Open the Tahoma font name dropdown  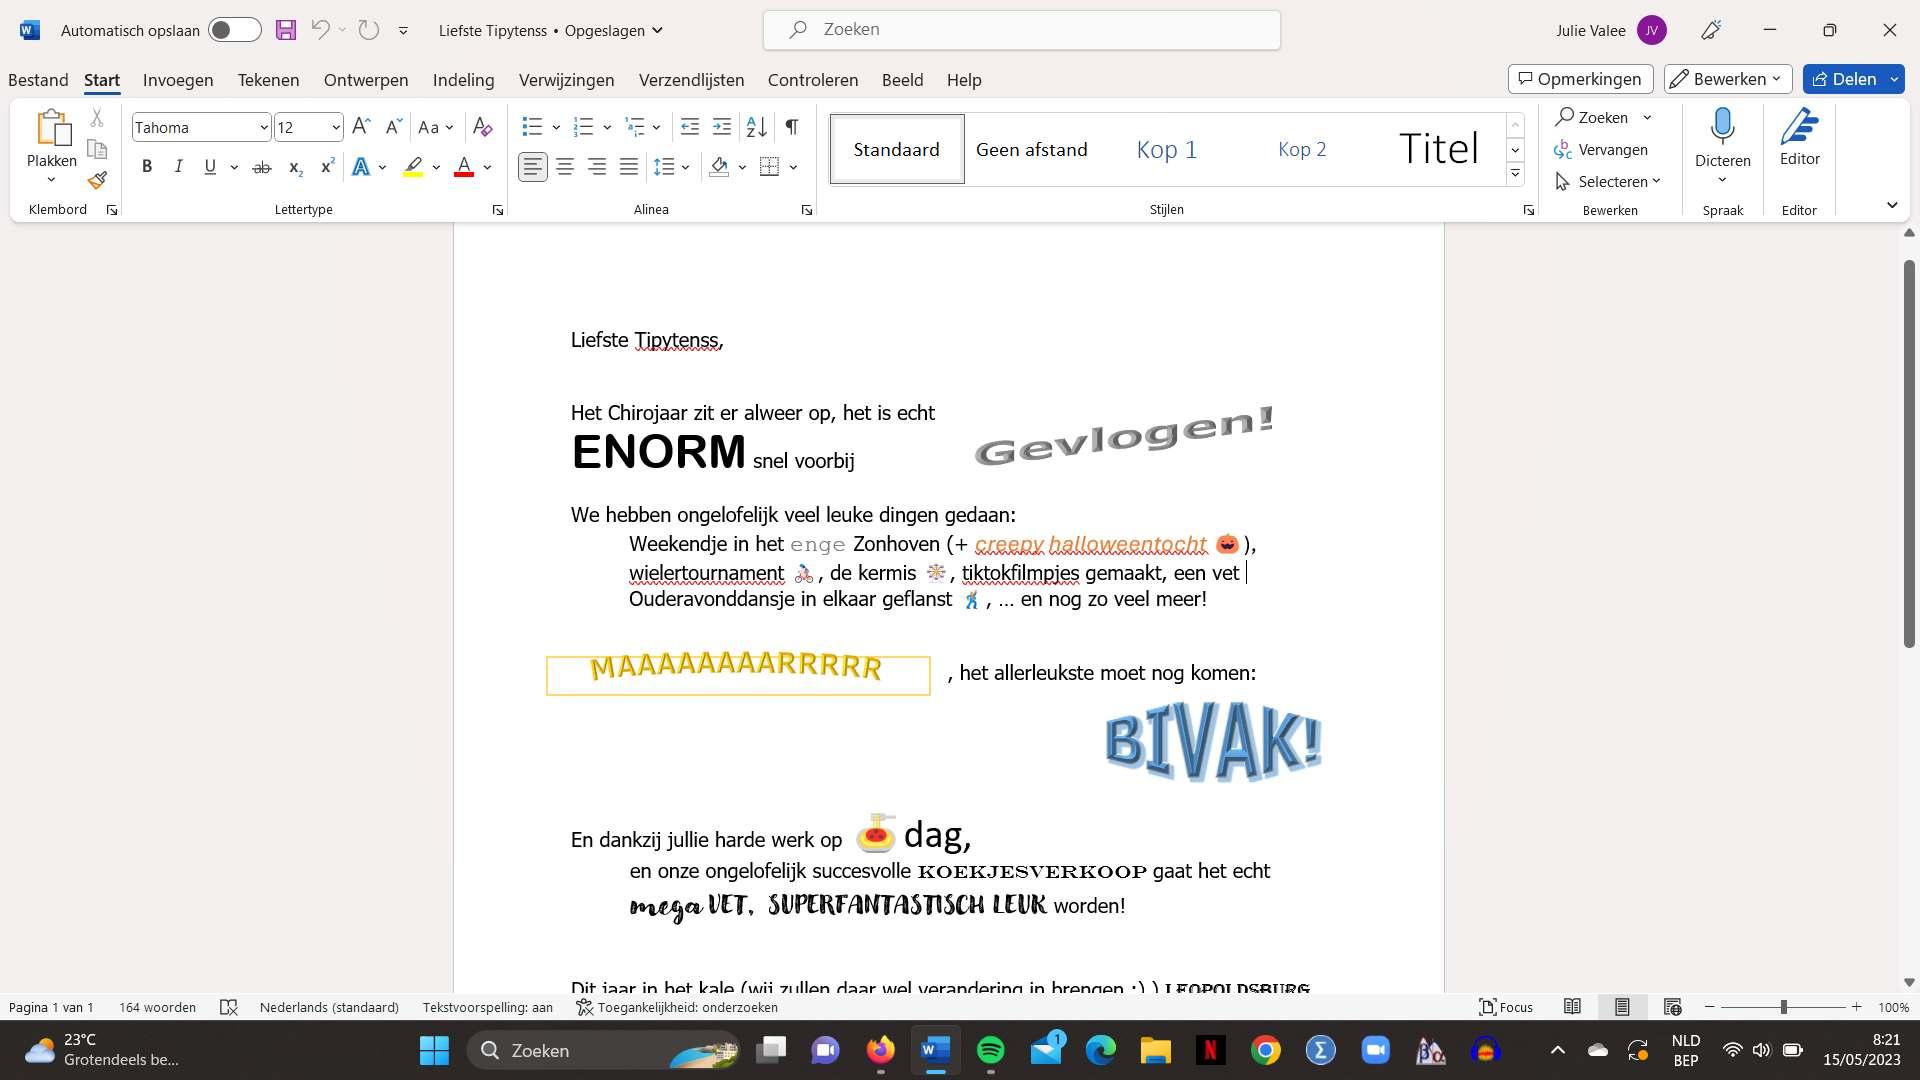[263, 128]
